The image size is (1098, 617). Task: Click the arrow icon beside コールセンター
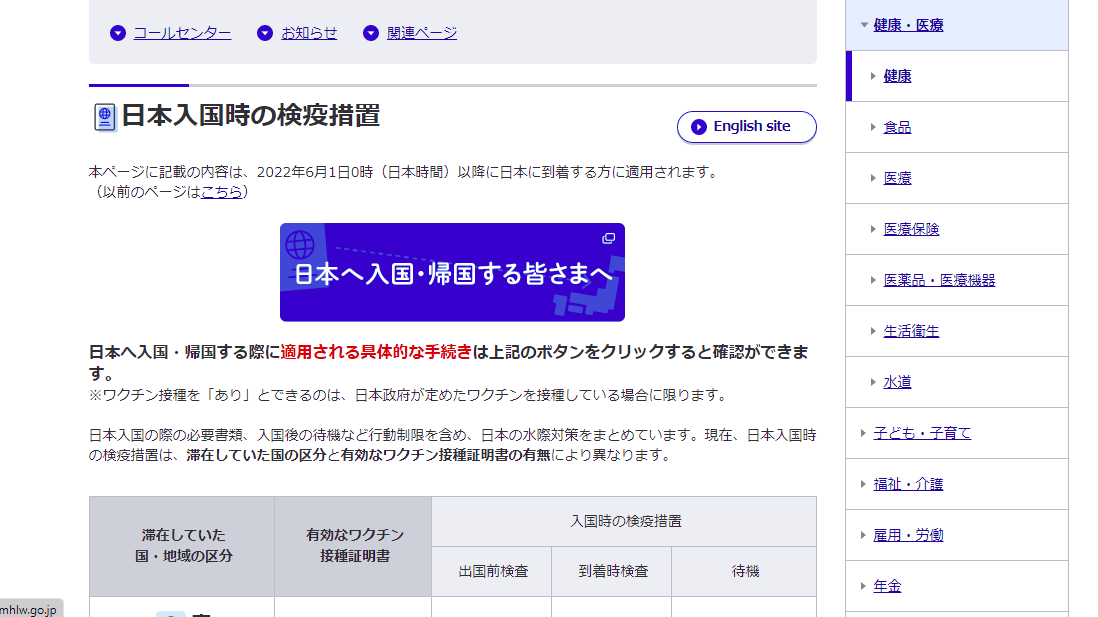pyautogui.click(x=118, y=33)
